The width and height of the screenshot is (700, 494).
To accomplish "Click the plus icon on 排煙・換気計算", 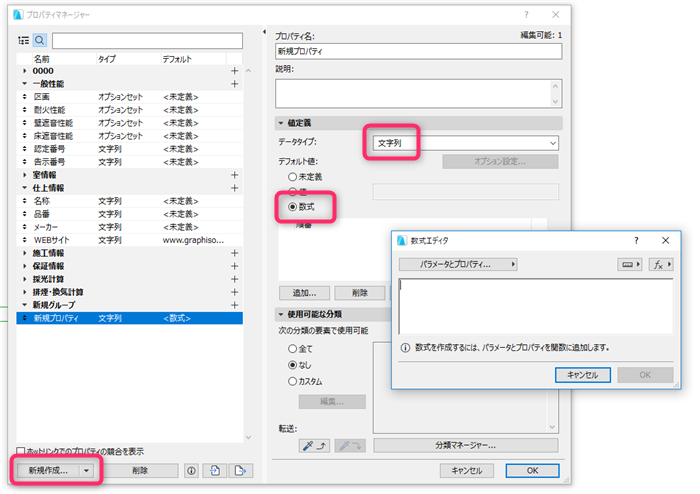I will coord(234,292).
